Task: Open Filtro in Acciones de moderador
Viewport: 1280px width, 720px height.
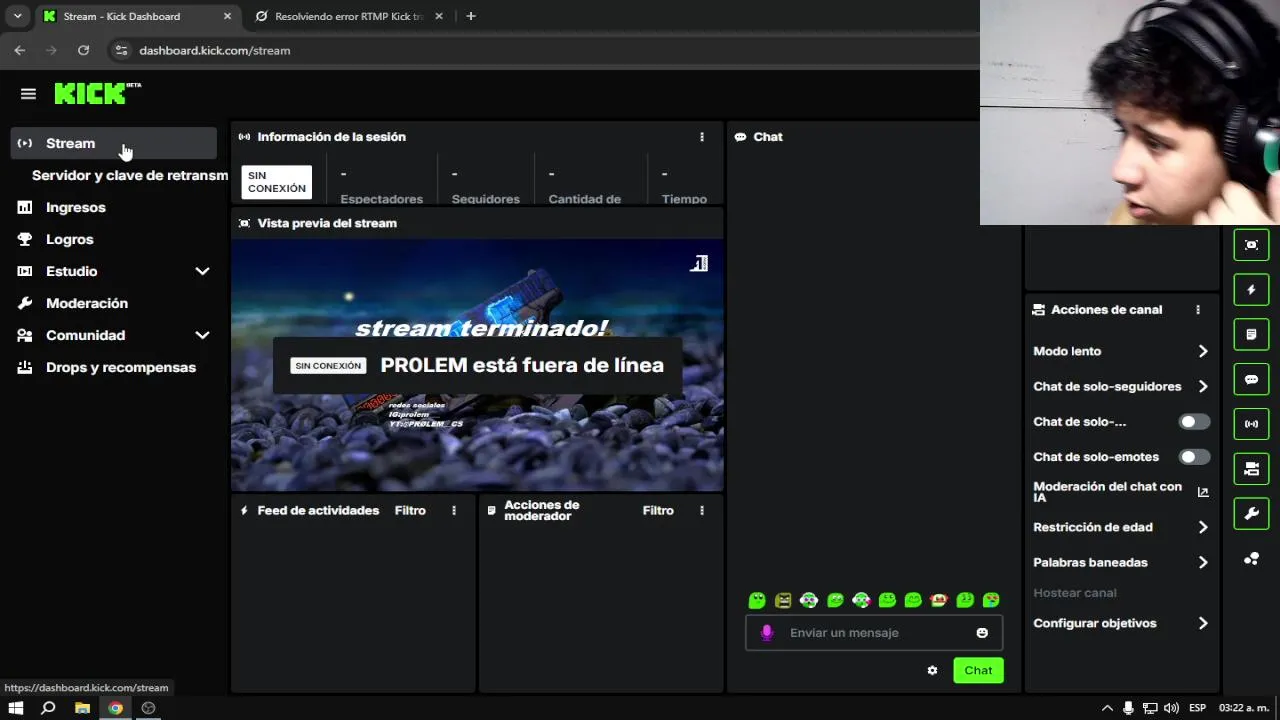Action: point(658,510)
